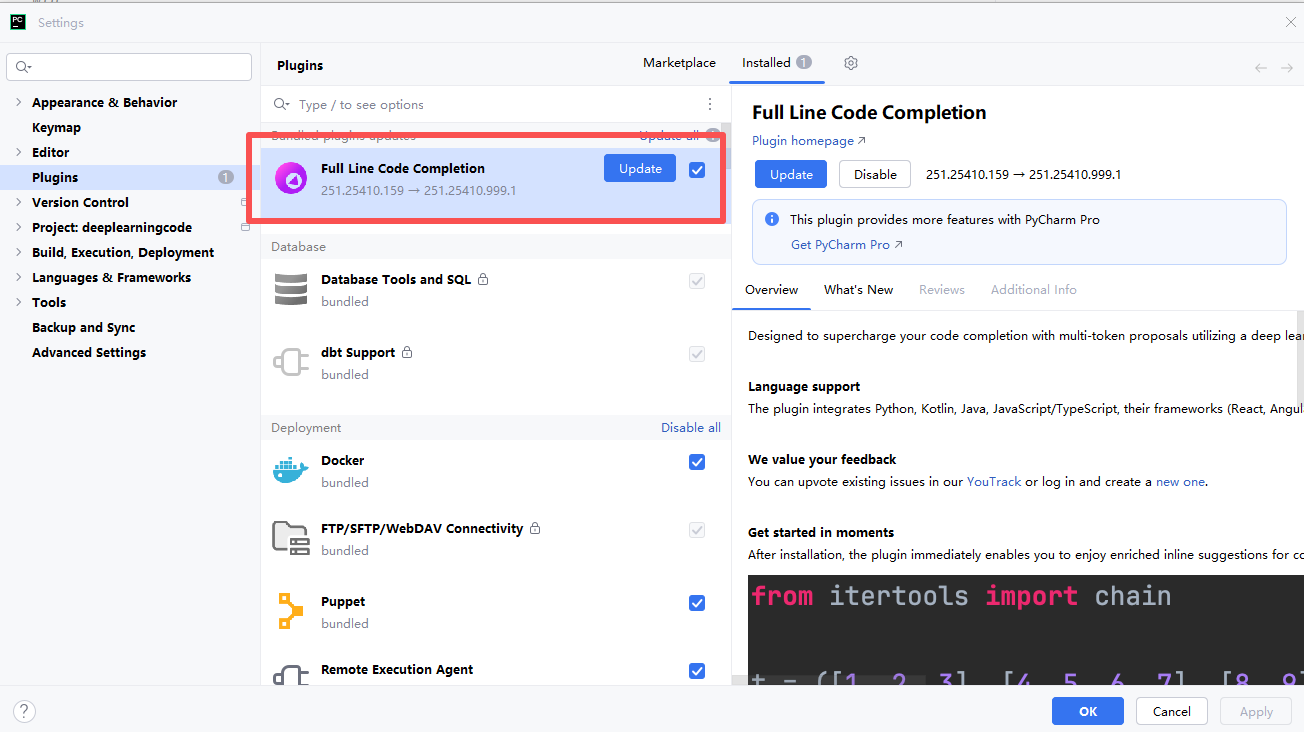Click the Project: deeplearningcode project-level settings icon
The height and width of the screenshot is (732, 1304).
(245, 227)
